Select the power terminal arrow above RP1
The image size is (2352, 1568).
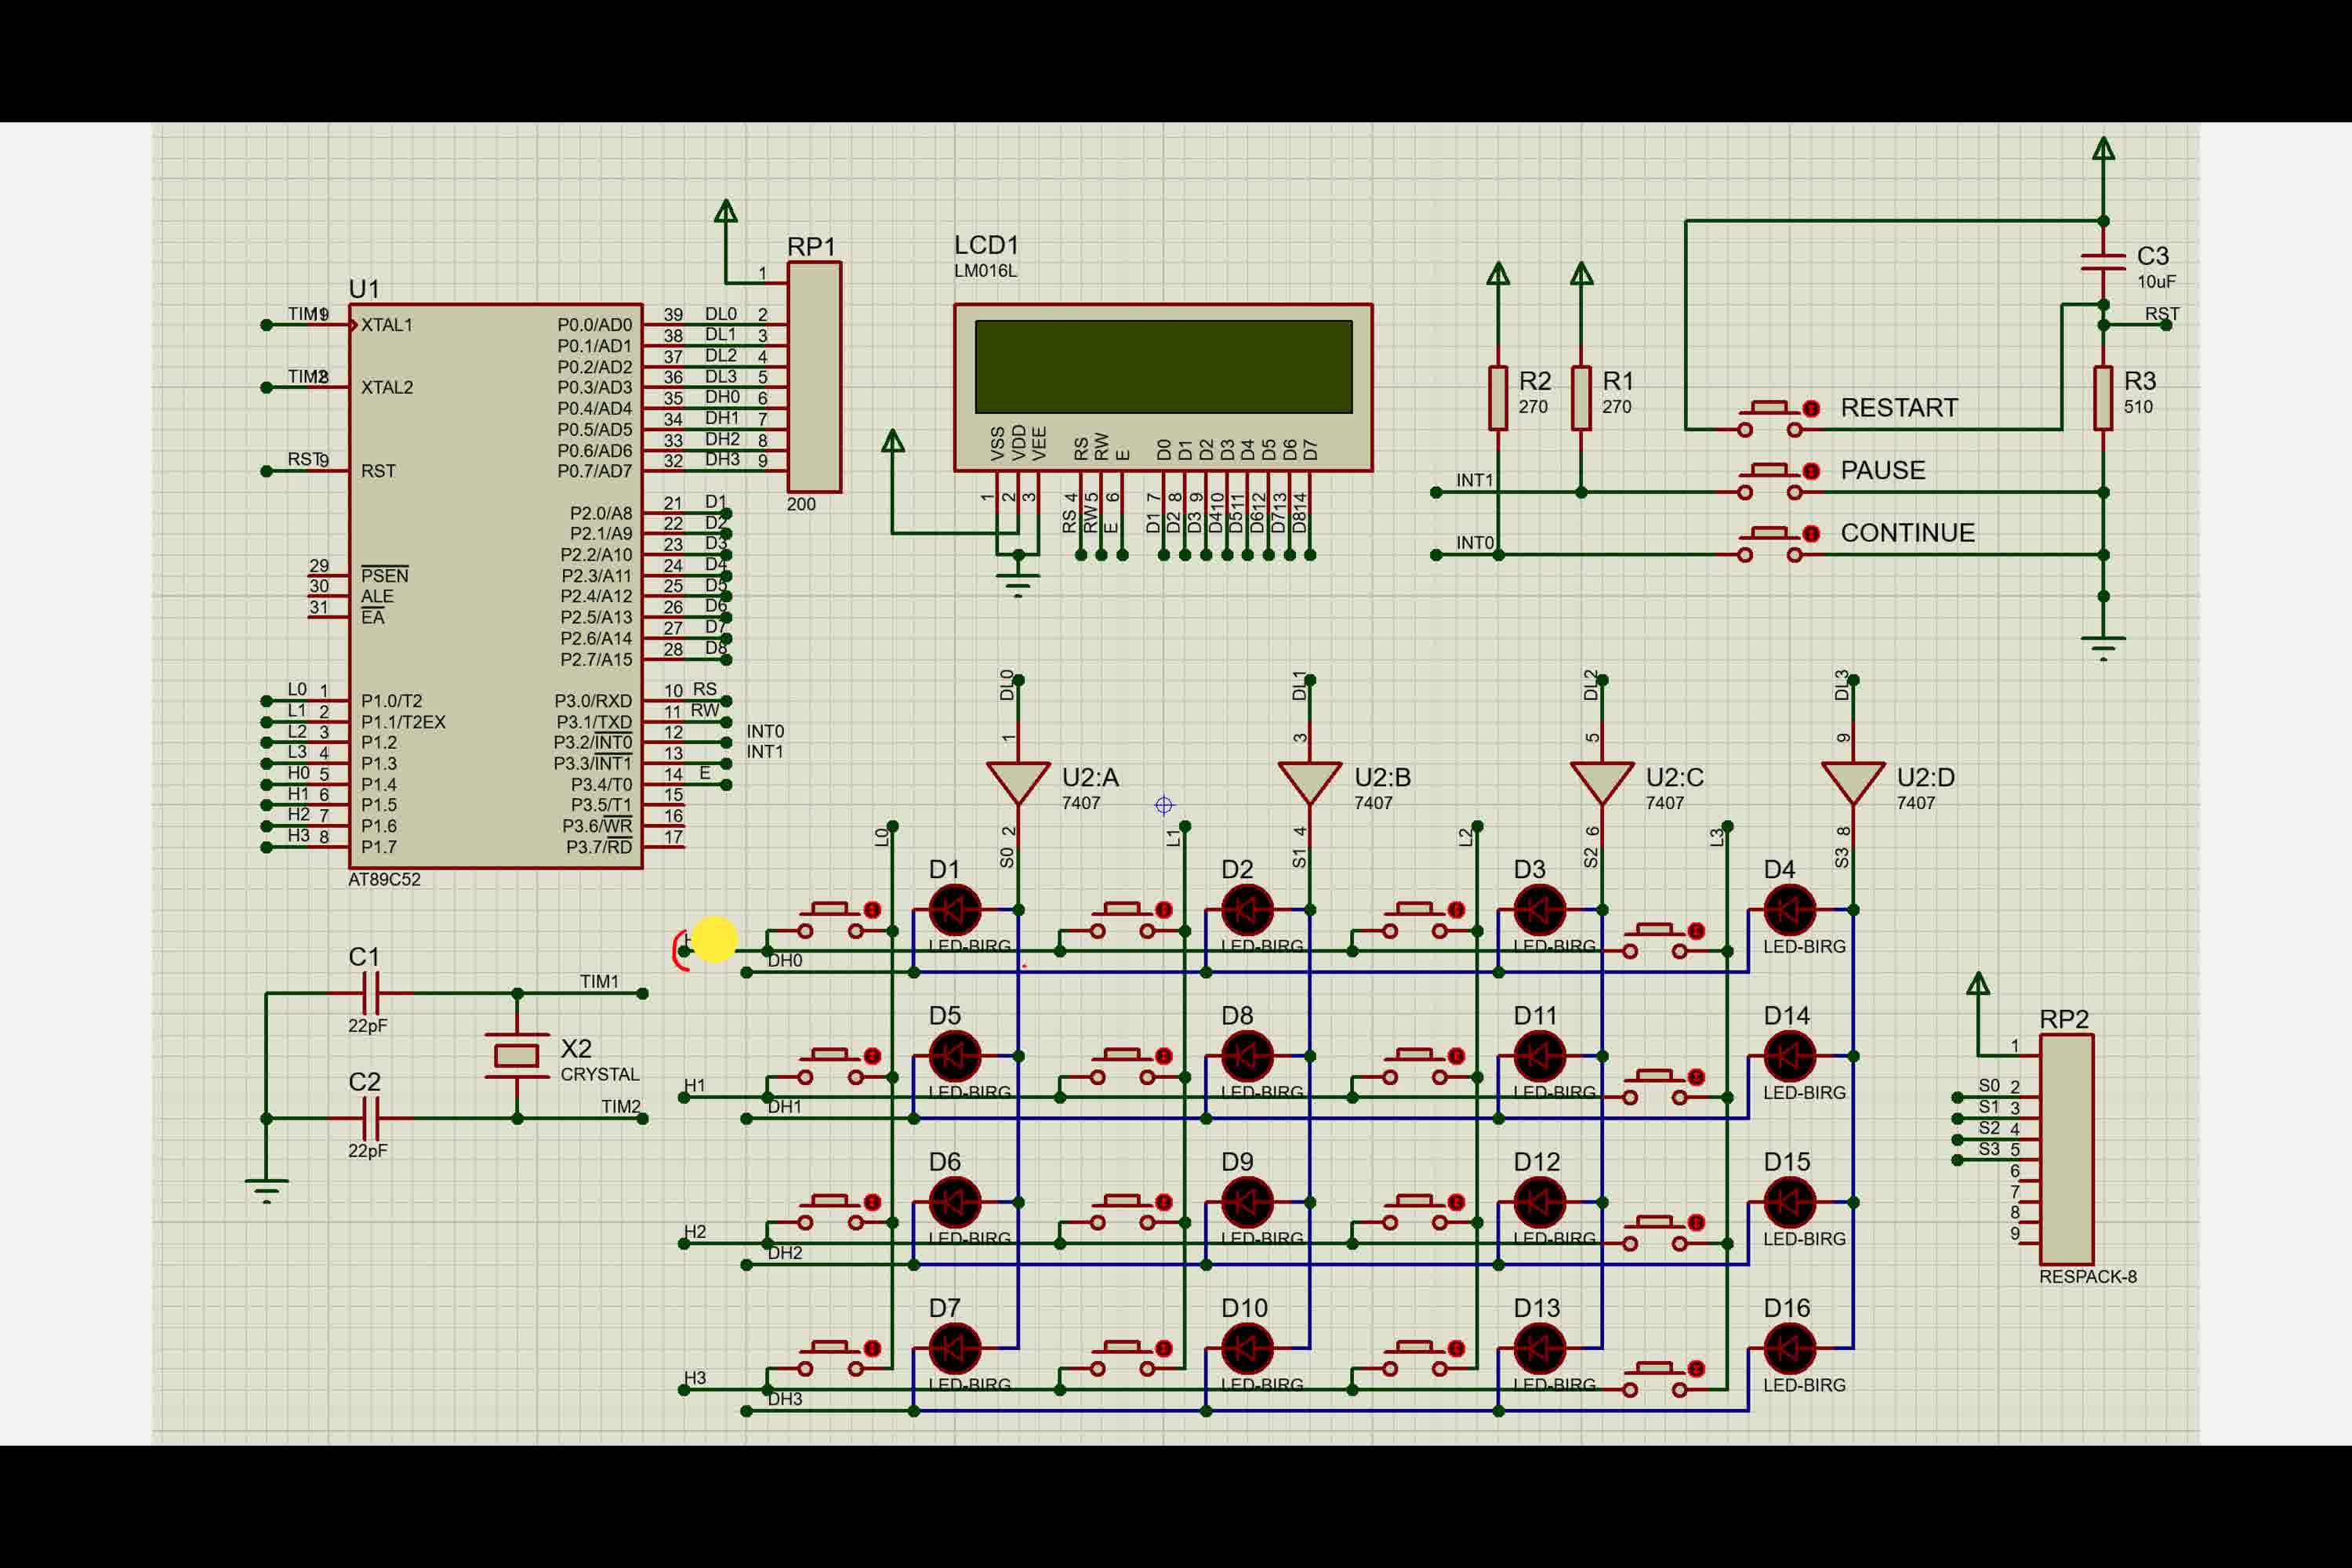726,211
